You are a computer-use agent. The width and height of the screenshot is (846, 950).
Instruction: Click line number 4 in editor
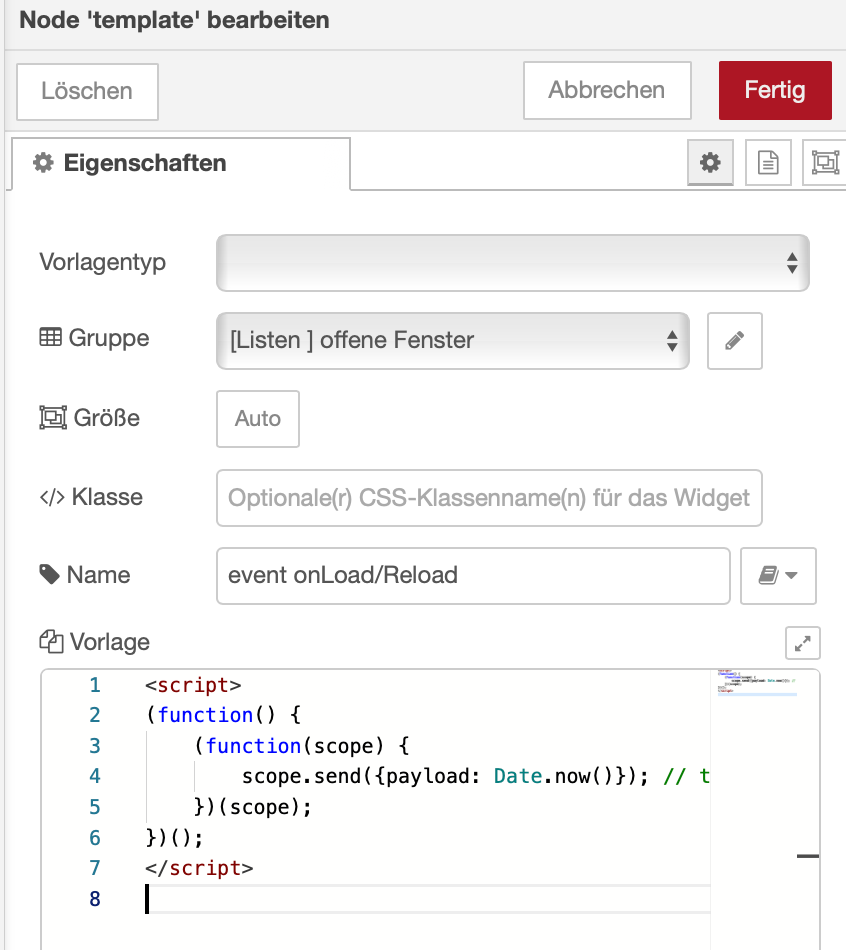[95, 776]
